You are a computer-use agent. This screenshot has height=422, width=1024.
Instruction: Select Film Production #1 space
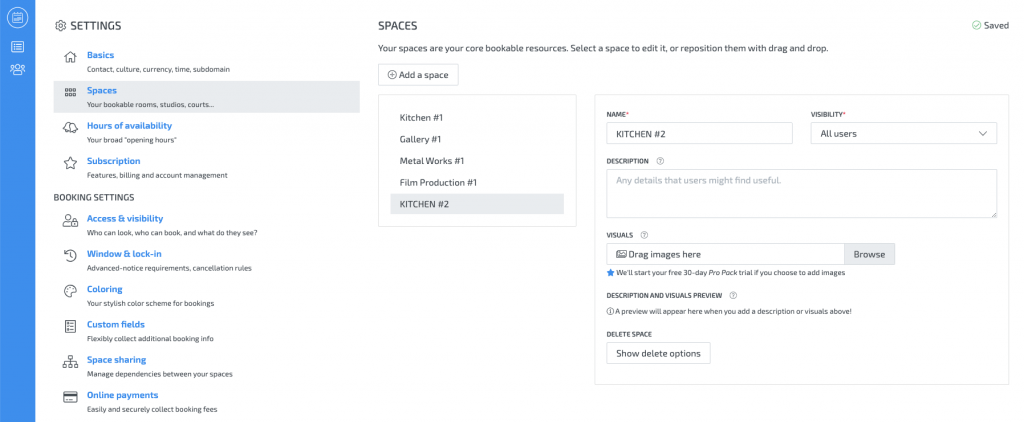coord(438,182)
